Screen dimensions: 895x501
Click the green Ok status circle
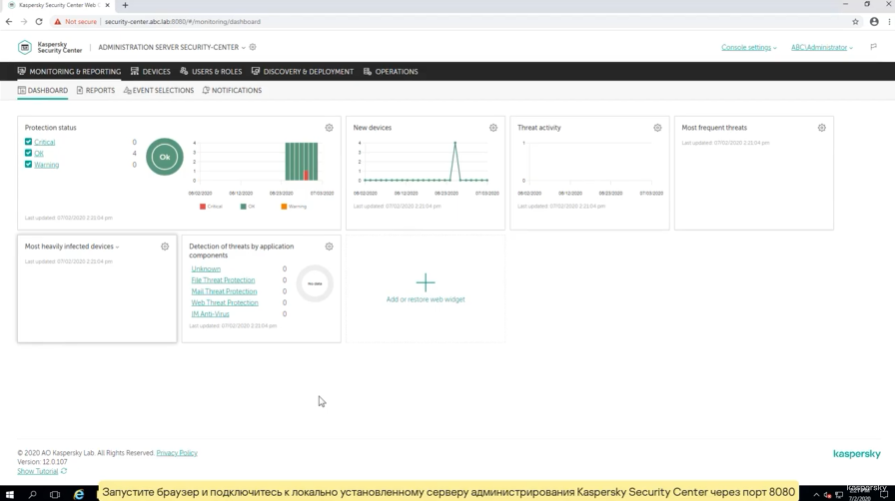point(165,157)
